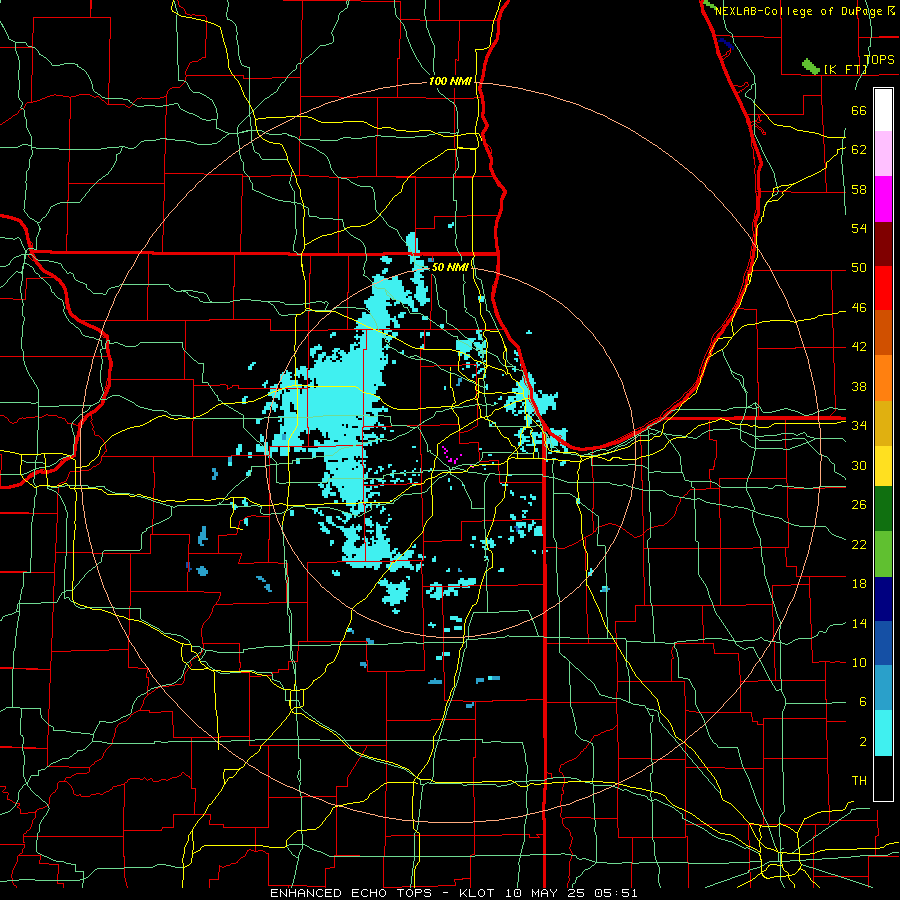This screenshot has height=900, width=900.
Task: Click the light green 22 kft legend swatch
Action: [x=883, y=554]
